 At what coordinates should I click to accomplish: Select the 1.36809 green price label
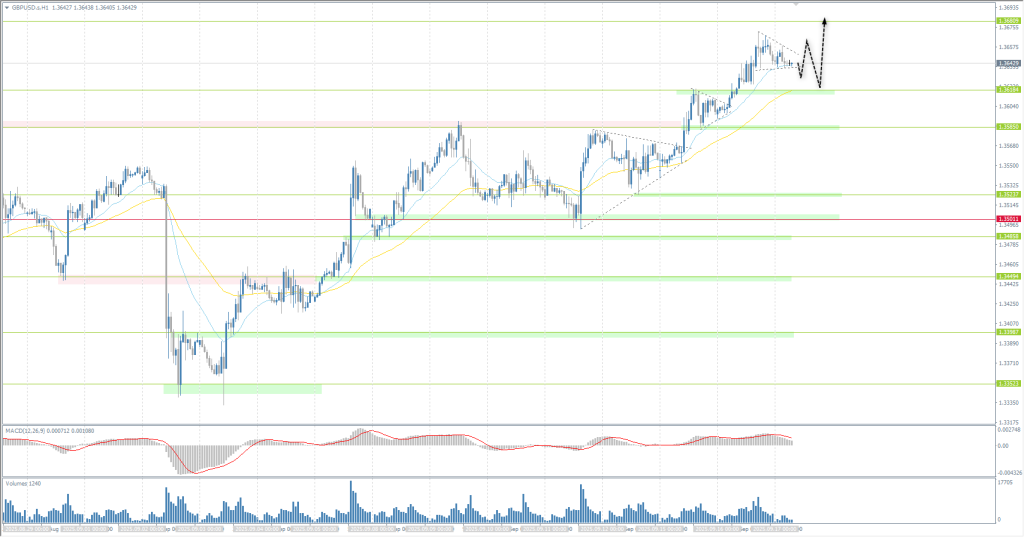point(1007,20)
